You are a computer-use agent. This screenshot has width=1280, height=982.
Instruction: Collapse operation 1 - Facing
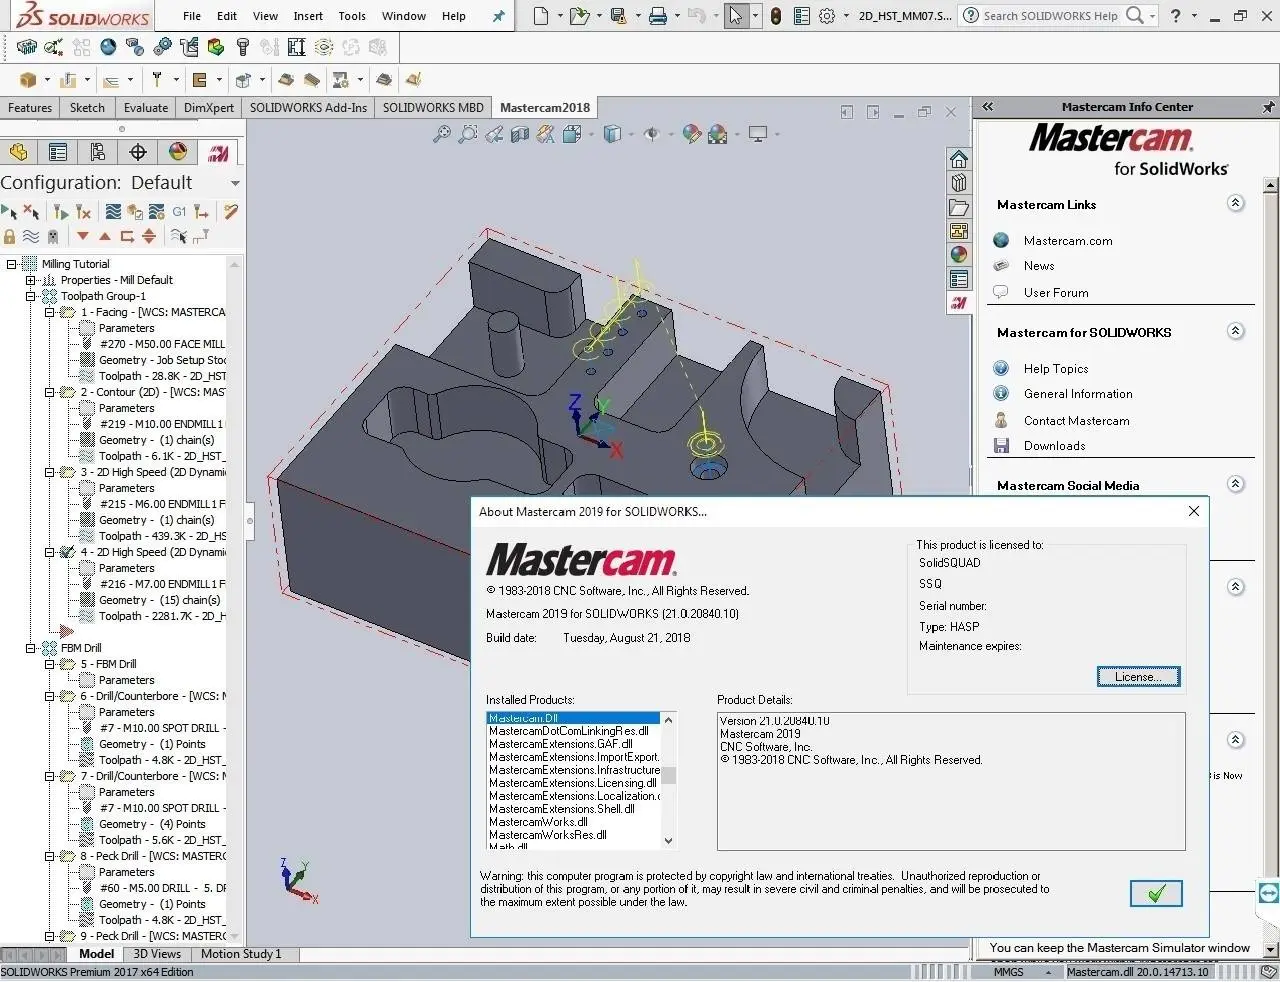tap(49, 312)
